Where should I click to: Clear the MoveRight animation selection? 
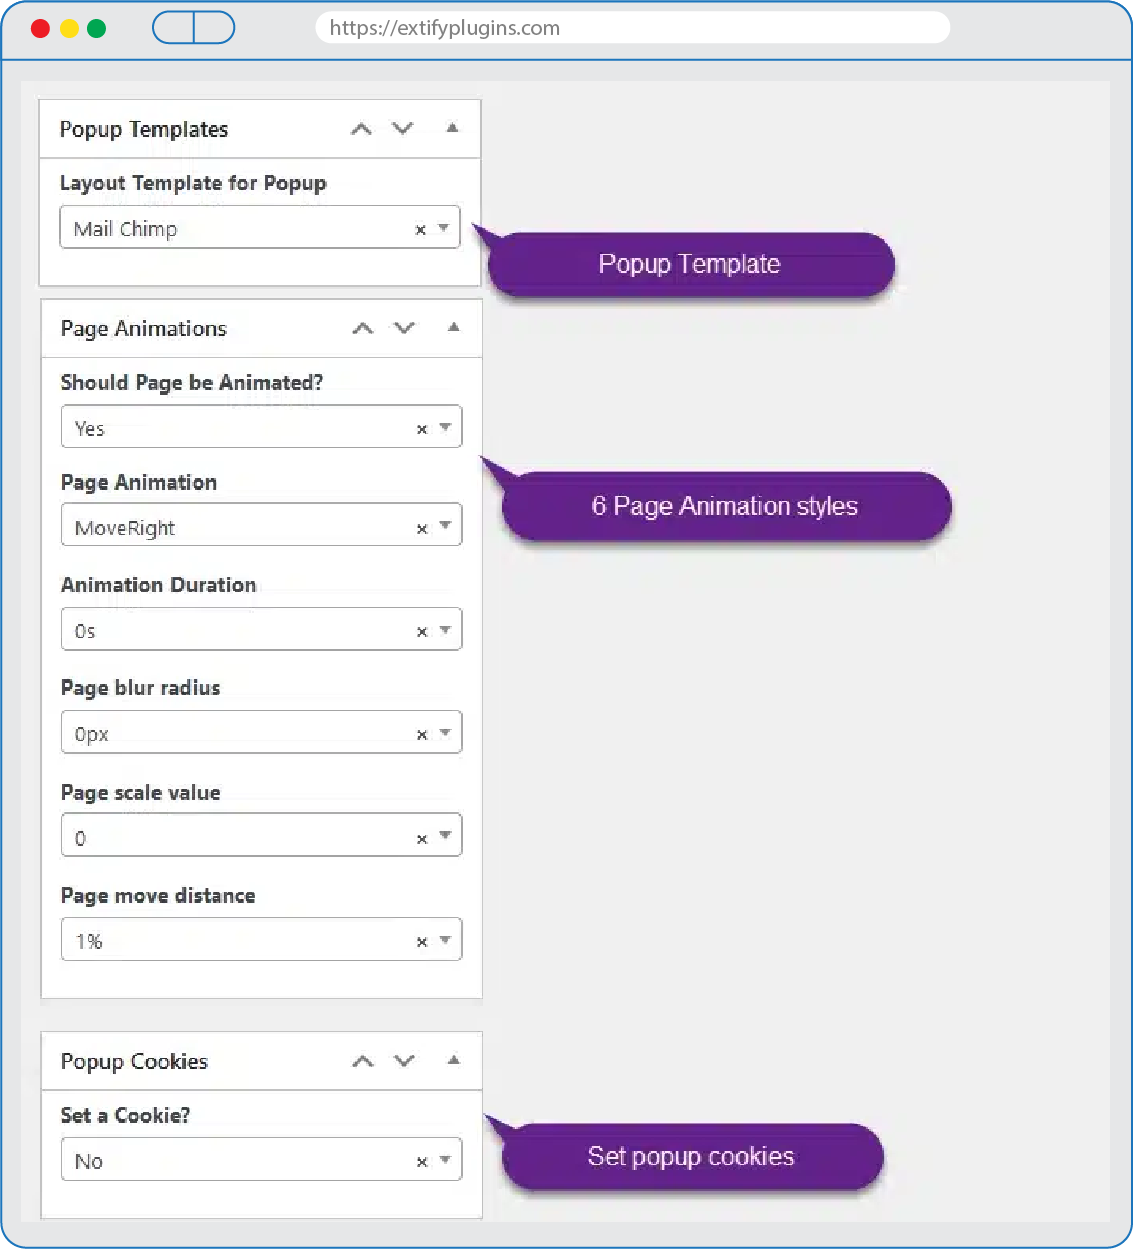coord(422,529)
